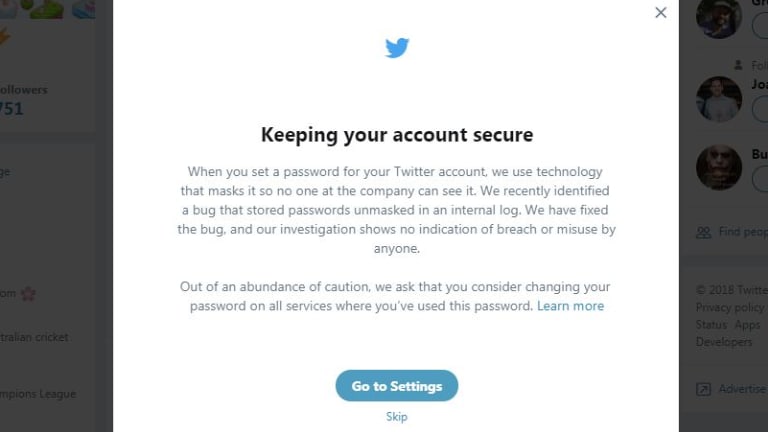
Task: Open the Apps footer link
Action: pyautogui.click(x=747, y=325)
